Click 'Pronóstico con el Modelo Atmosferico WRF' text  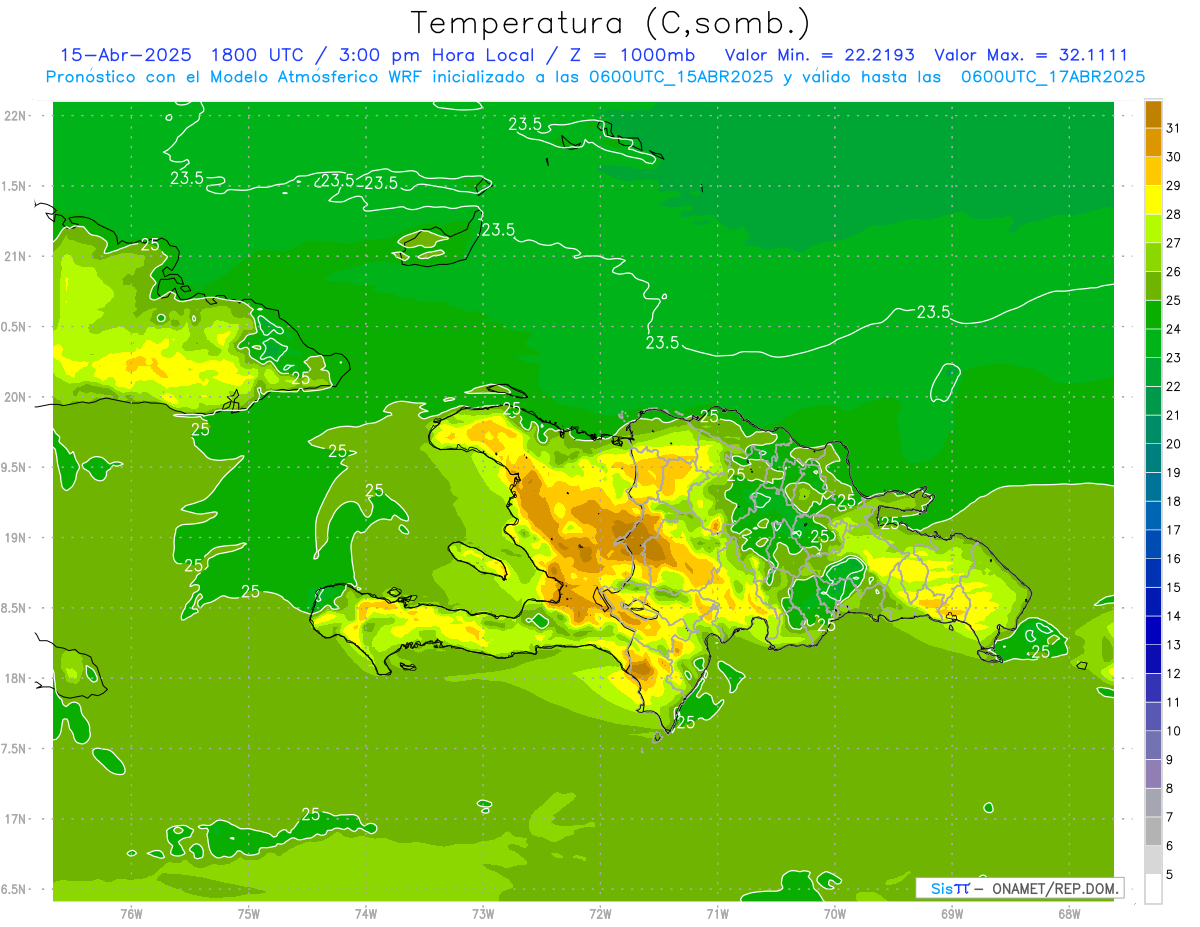click(236, 77)
